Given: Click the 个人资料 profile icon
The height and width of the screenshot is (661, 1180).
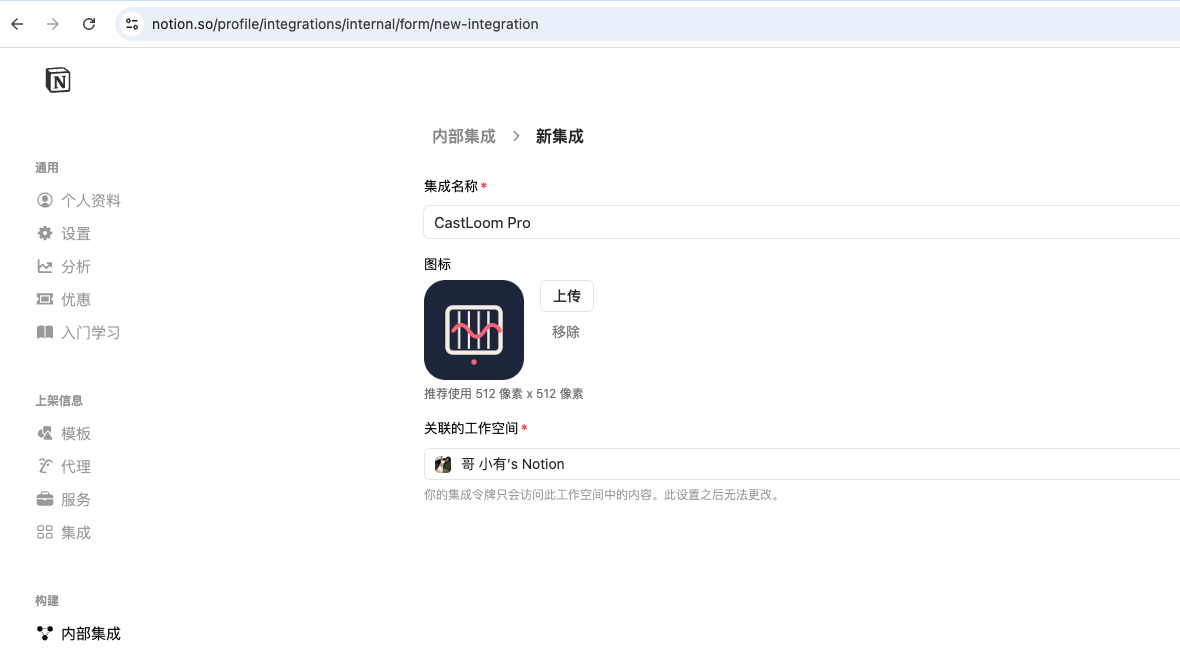Looking at the screenshot, I should click(x=45, y=200).
